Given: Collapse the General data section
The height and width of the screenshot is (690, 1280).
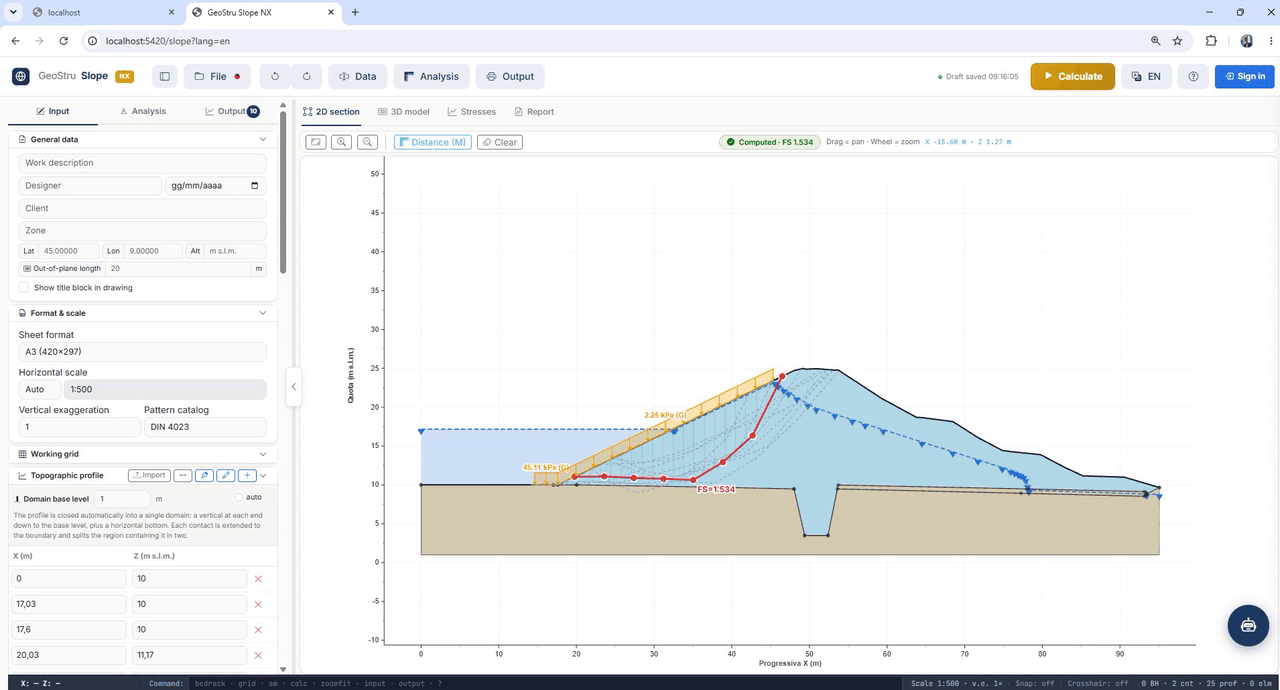Looking at the screenshot, I should coord(263,139).
